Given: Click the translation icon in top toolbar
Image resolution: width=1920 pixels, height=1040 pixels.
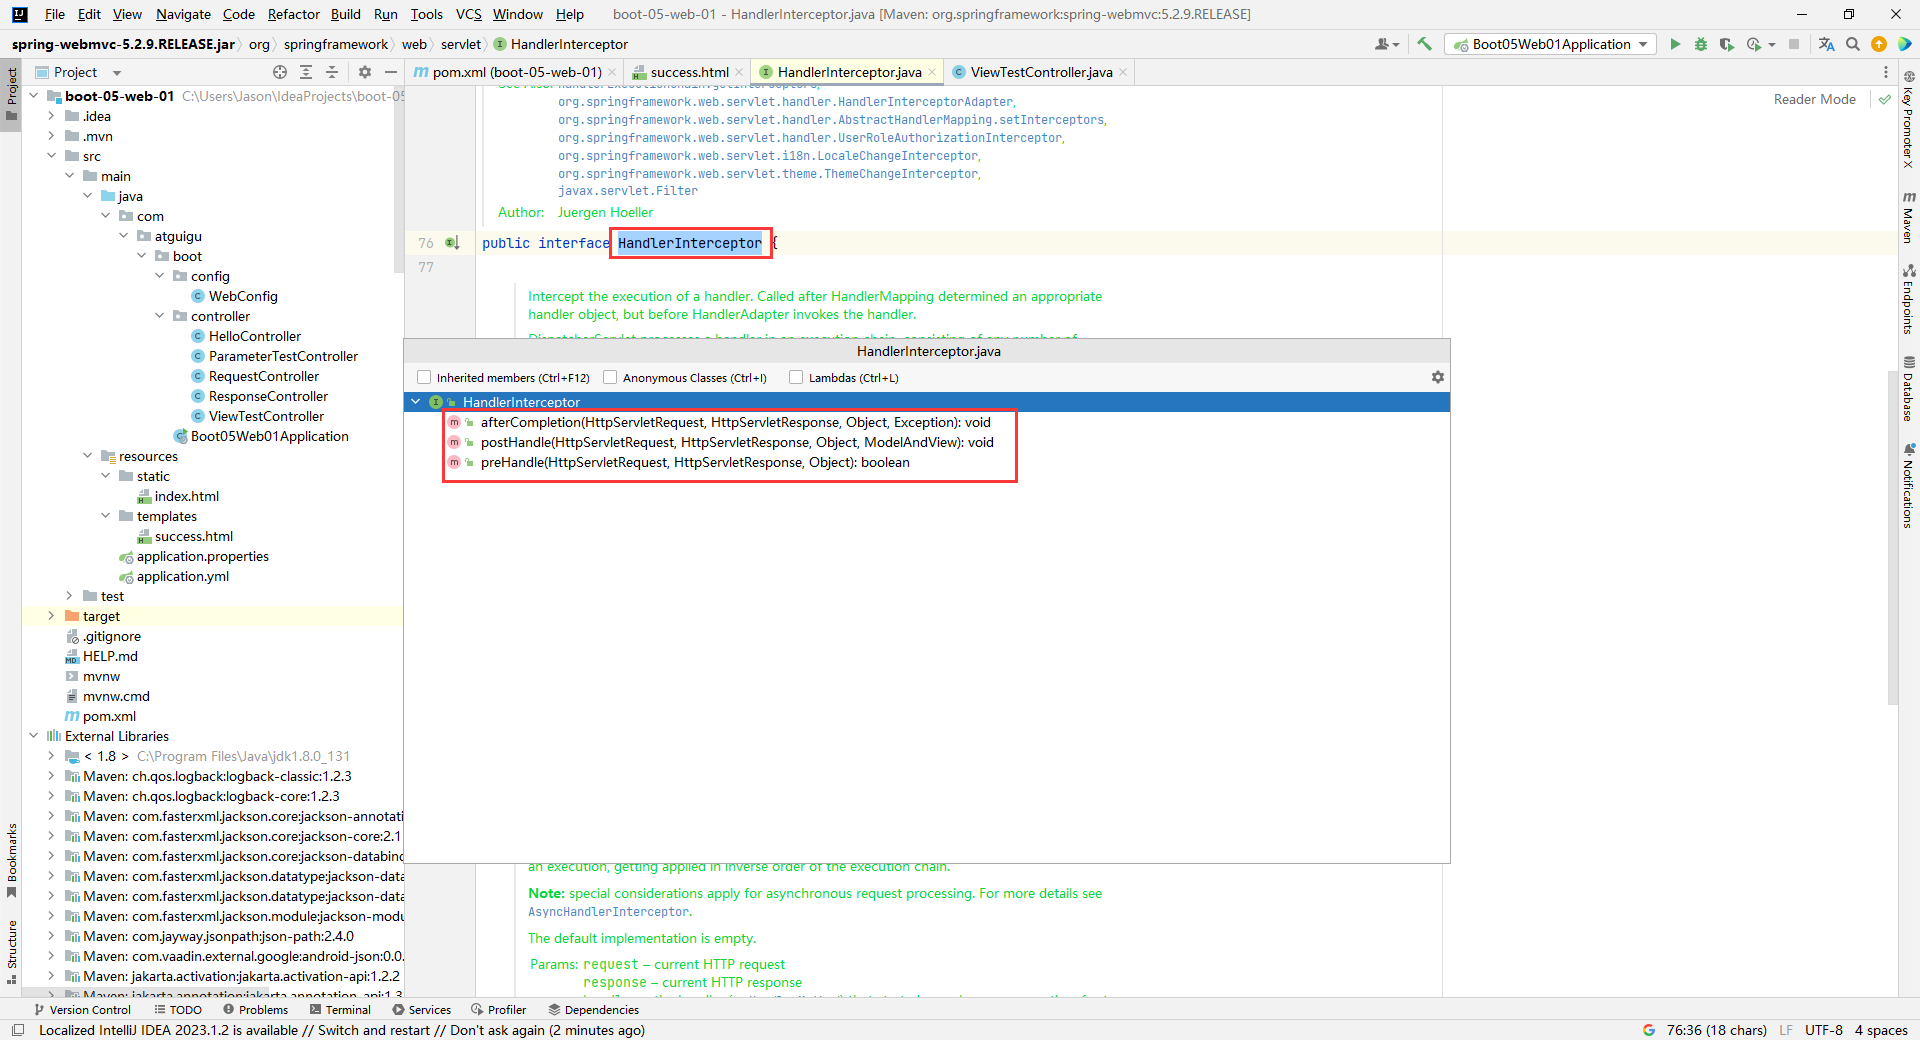Looking at the screenshot, I should click(x=1827, y=44).
